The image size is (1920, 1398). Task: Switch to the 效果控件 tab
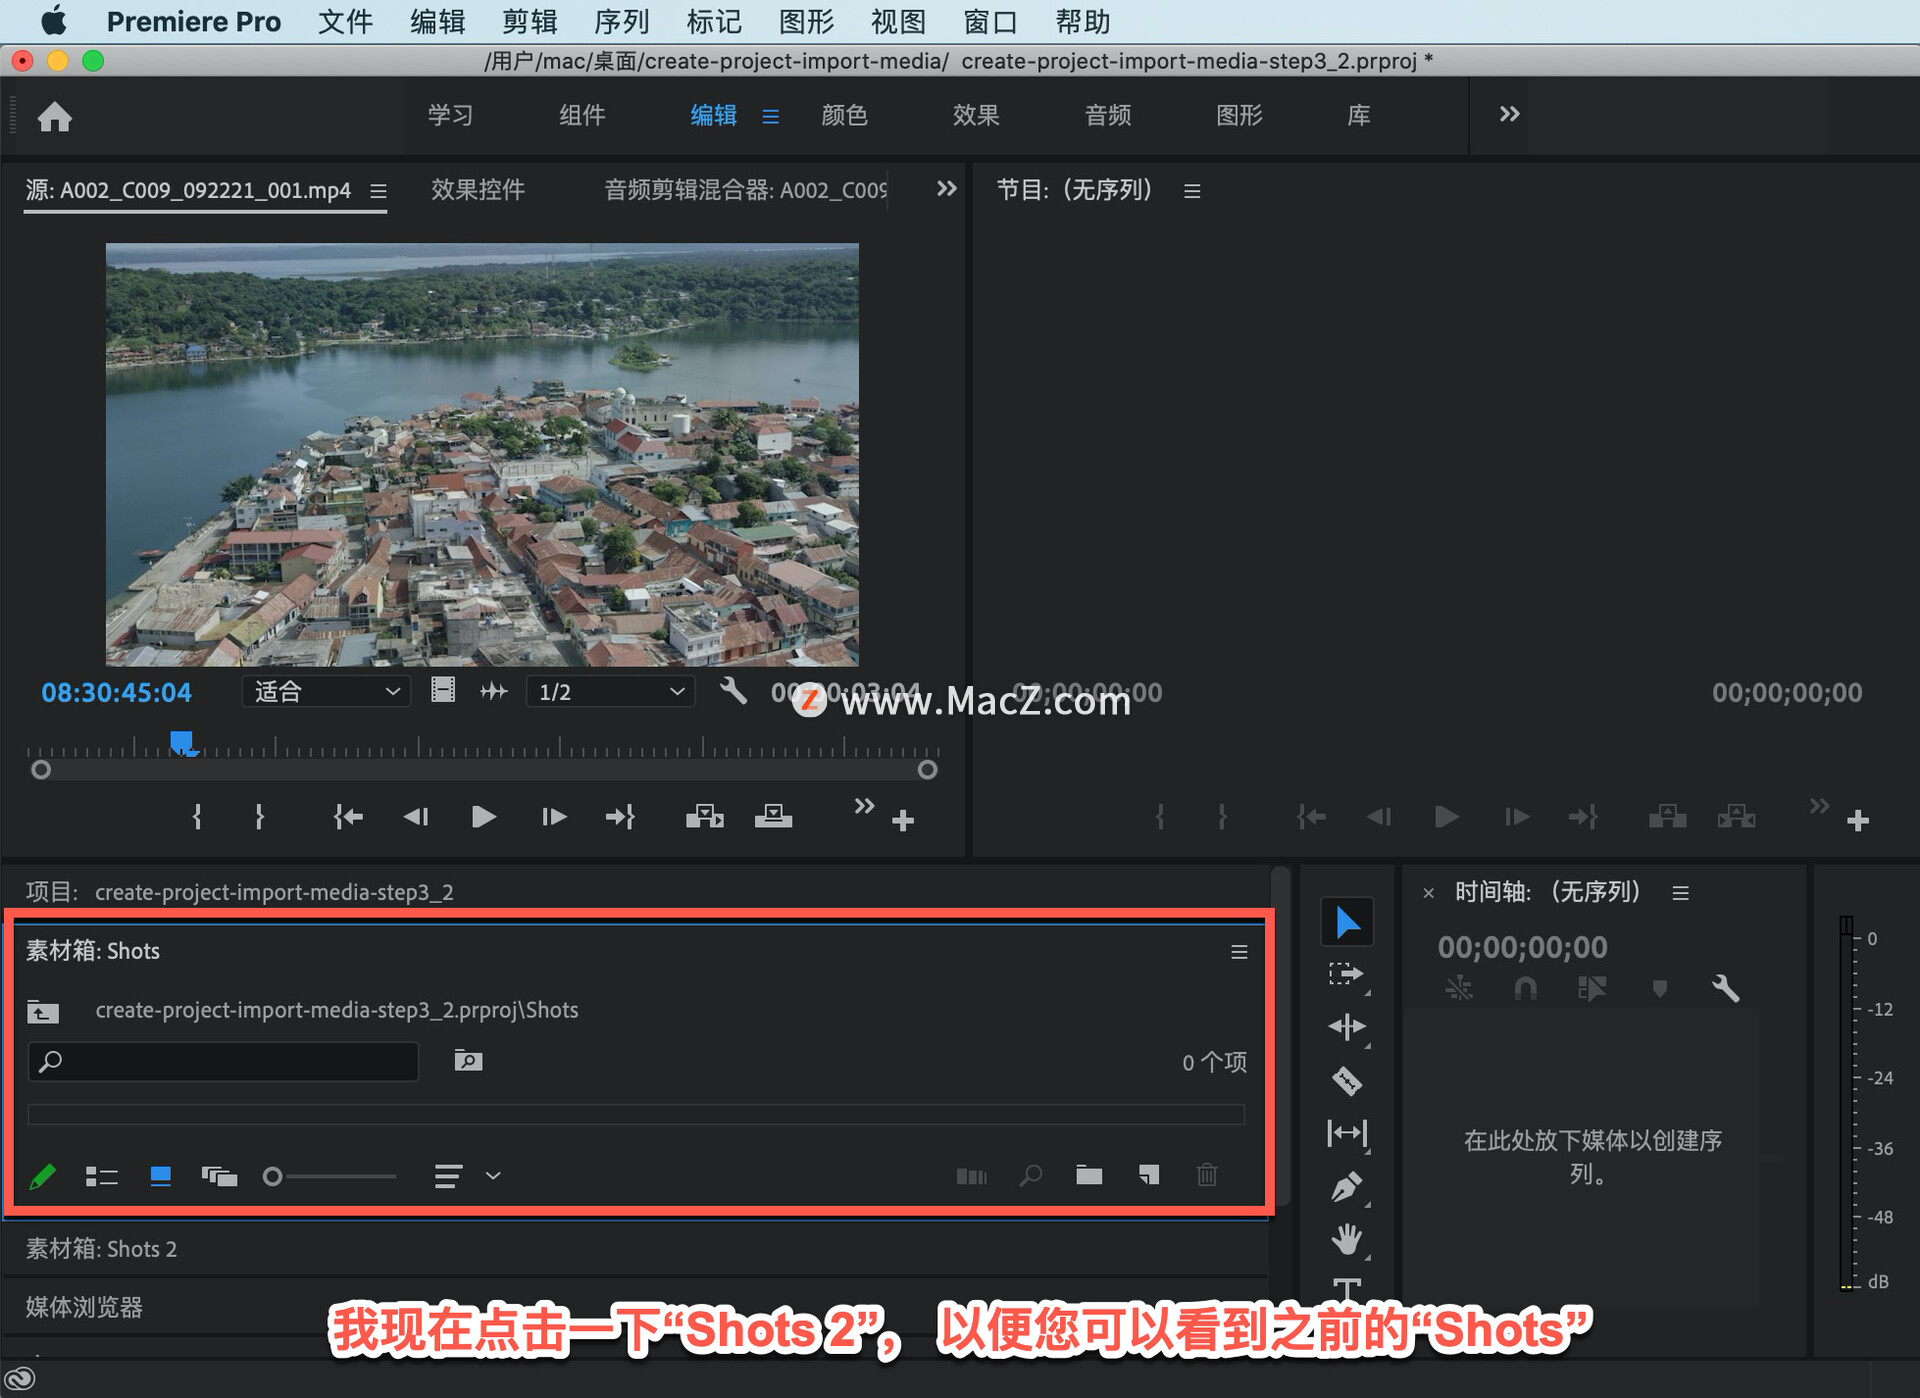tap(477, 189)
